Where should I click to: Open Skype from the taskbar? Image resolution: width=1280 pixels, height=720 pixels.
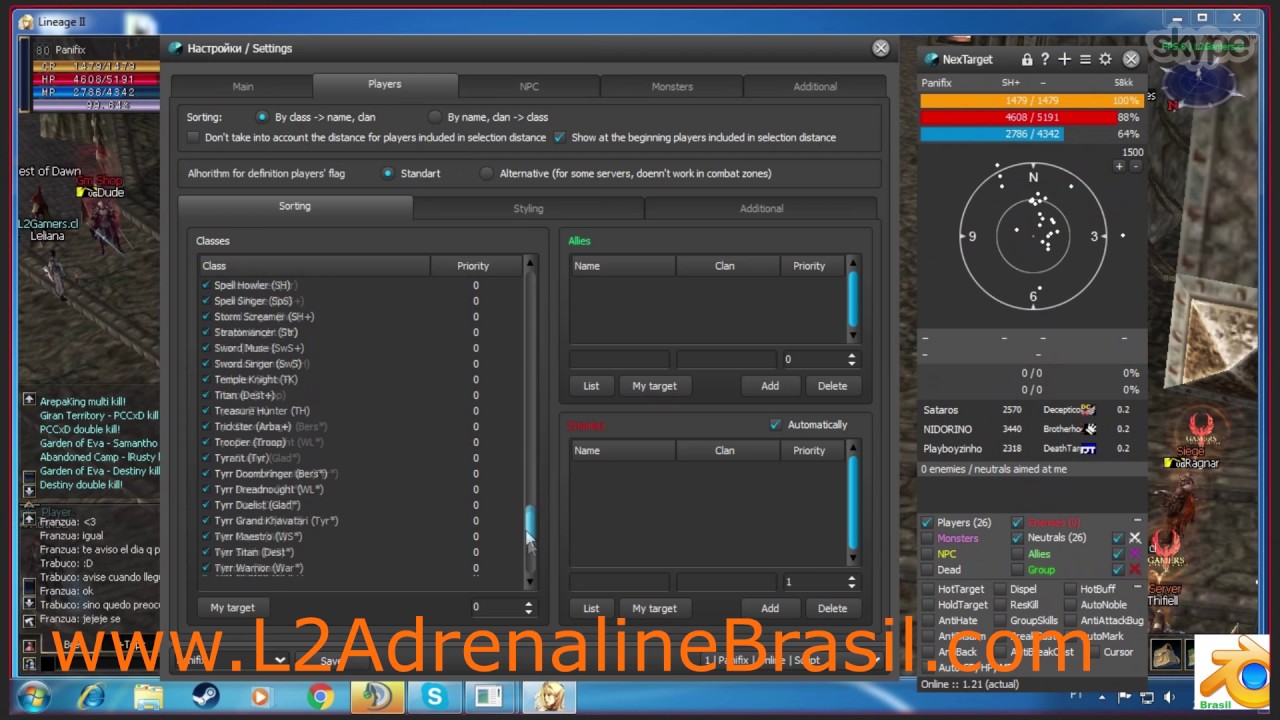434,696
